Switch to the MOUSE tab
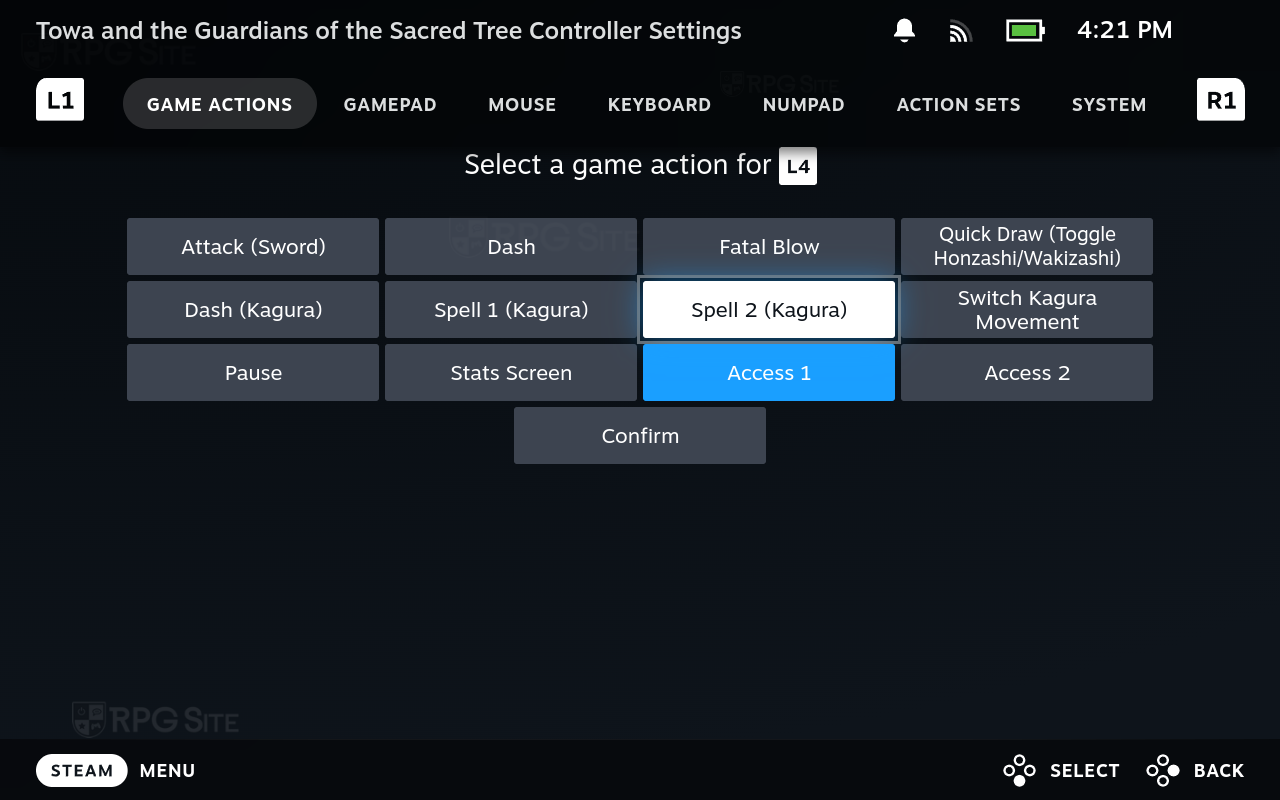Viewport: 1280px width, 800px height. point(522,104)
